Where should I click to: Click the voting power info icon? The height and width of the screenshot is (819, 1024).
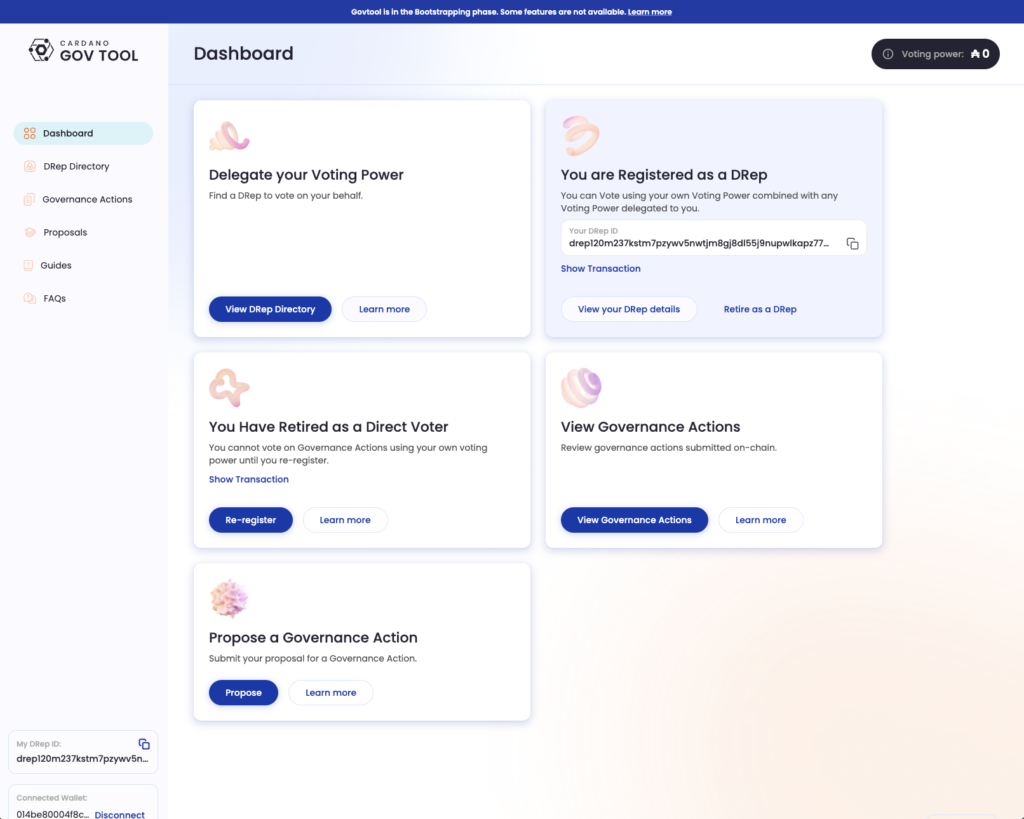[887, 54]
